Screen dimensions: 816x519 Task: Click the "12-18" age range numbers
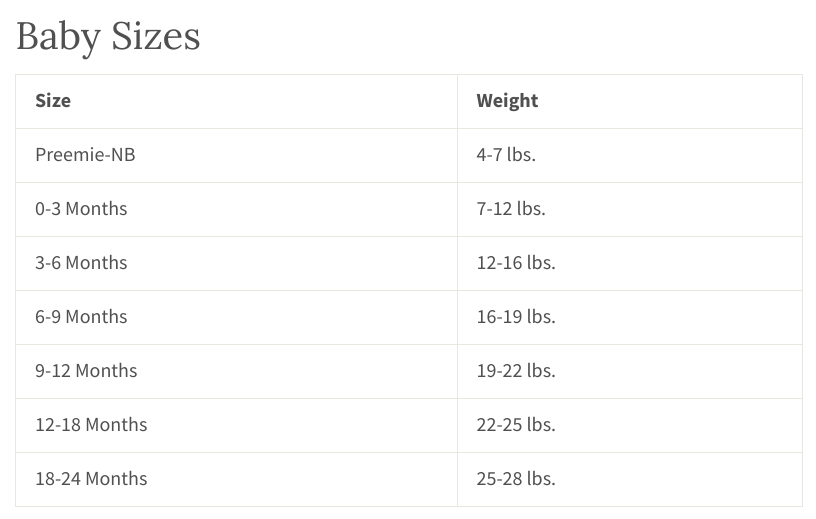coord(58,425)
